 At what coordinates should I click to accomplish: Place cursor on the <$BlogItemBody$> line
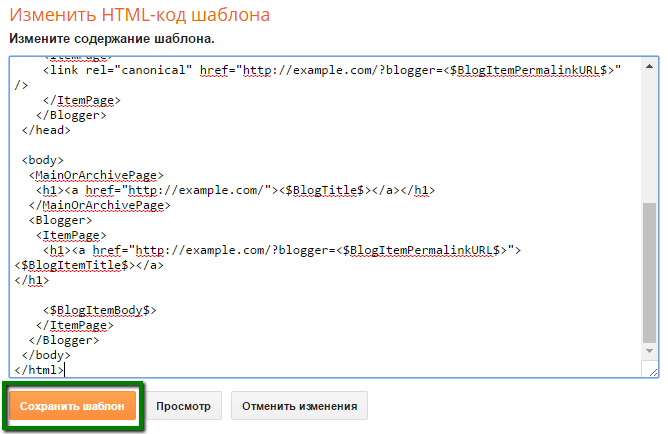[100, 310]
